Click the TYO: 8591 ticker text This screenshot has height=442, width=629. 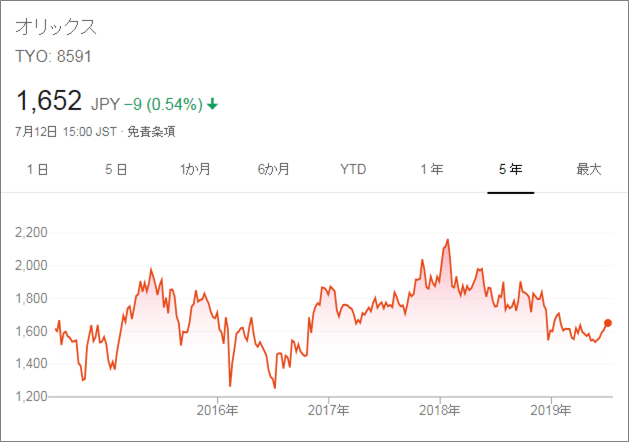53,57
